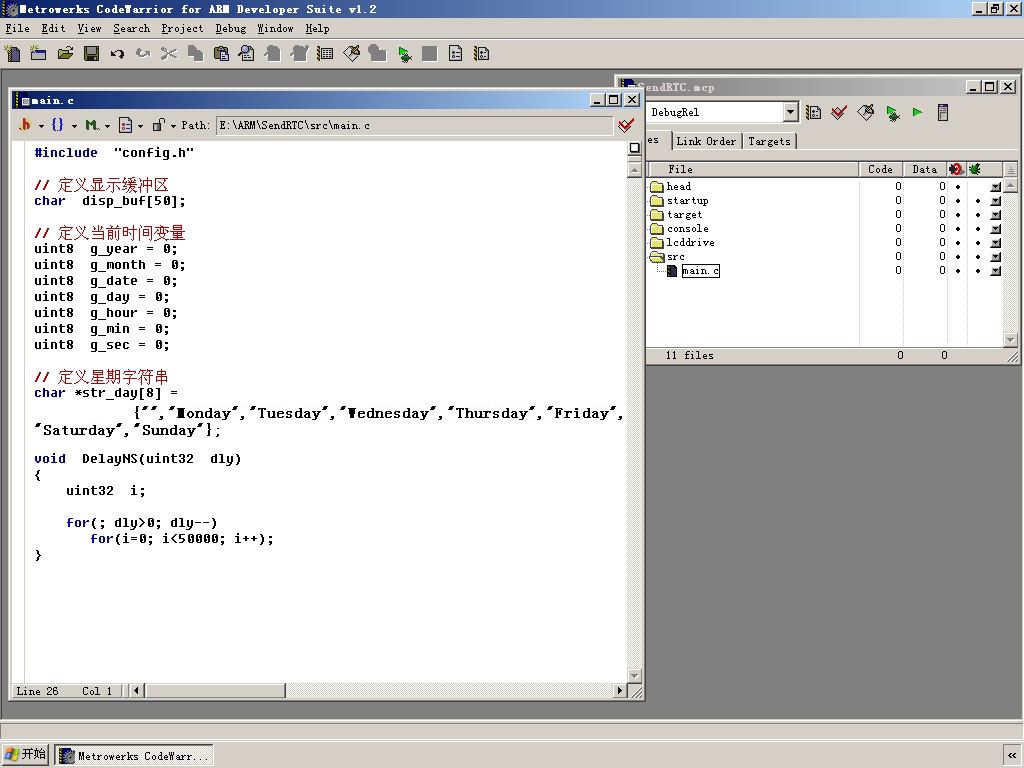Open the File menu
The width and height of the screenshot is (1024, 768).
click(x=18, y=28)
